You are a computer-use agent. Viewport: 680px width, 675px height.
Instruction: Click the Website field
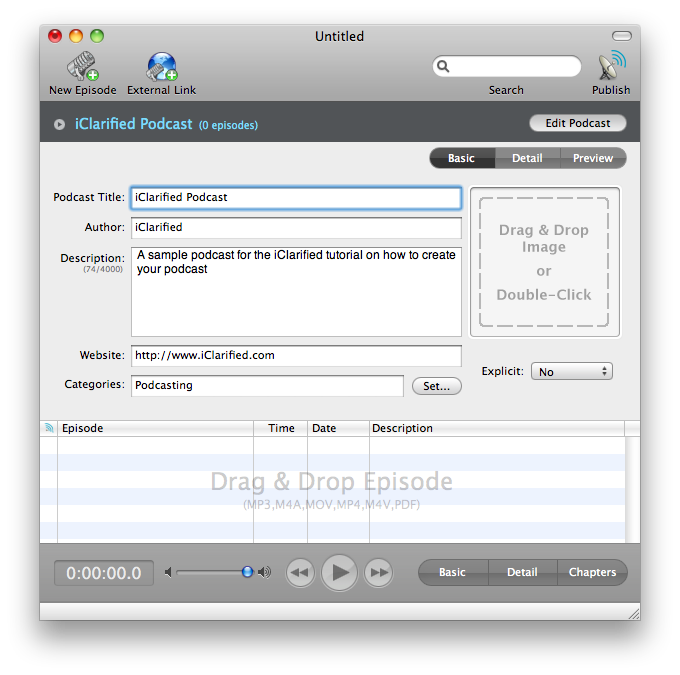click(x=296, y=356)
